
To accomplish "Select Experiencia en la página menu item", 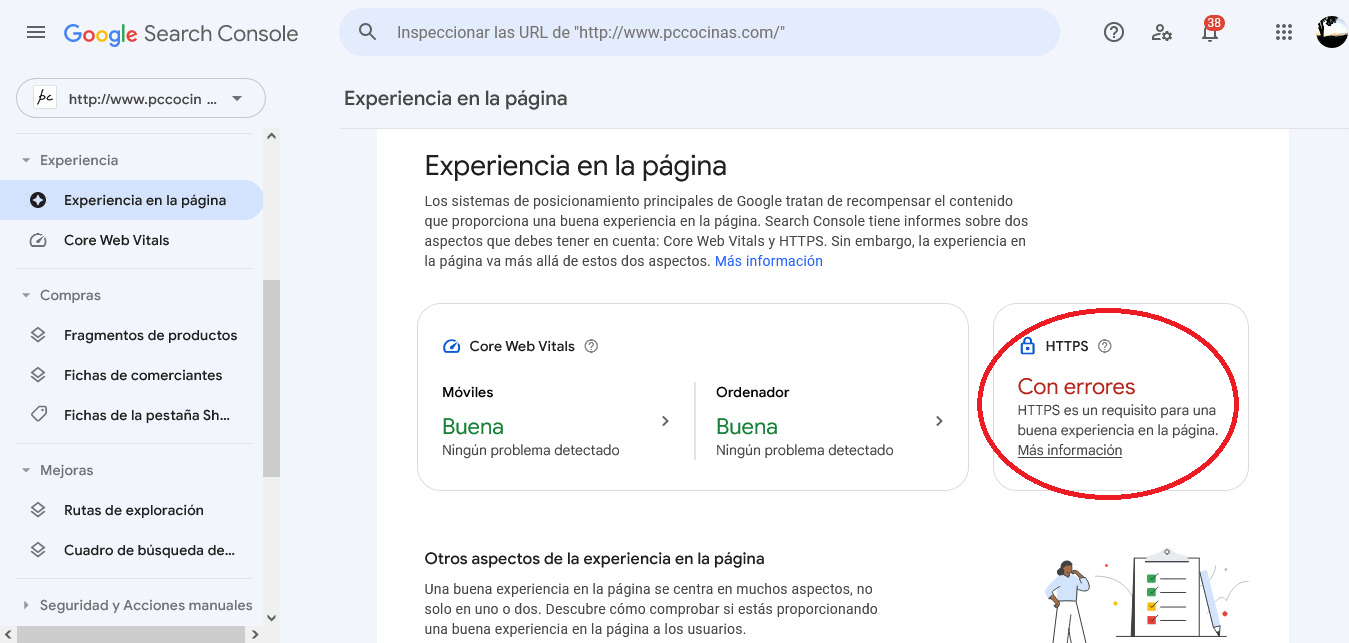I will [132, 200].
